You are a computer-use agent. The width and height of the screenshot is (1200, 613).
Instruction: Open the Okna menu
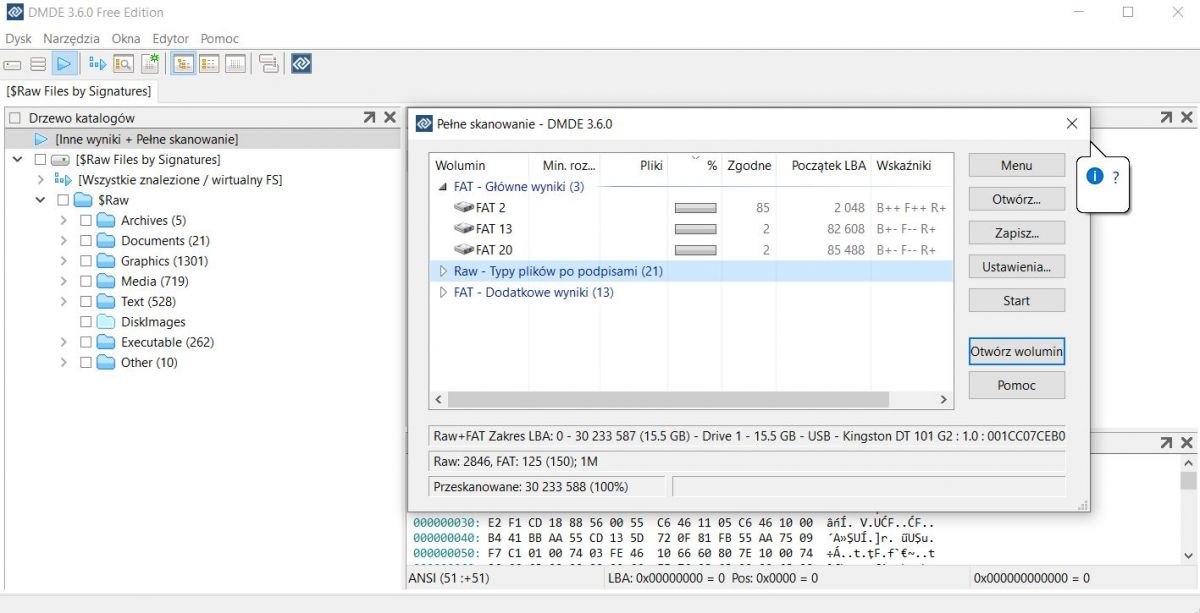pyautogui.click(x=126, y=39)
